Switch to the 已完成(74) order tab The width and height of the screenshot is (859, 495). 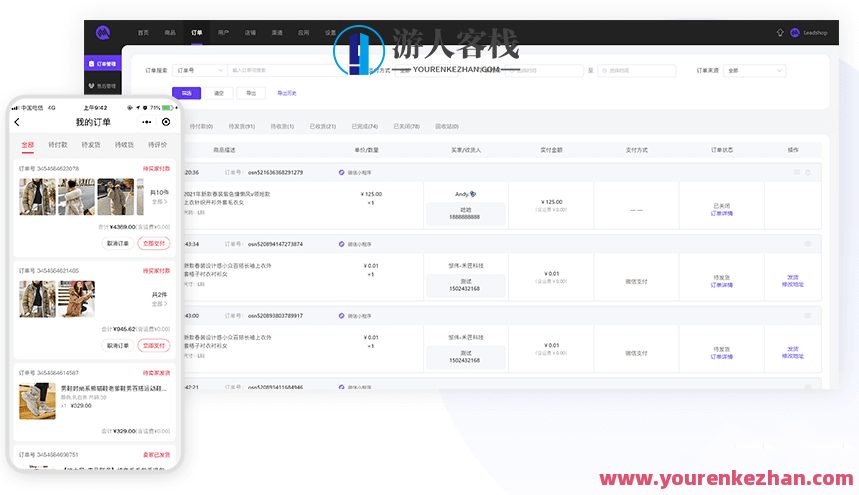[365, 126]
